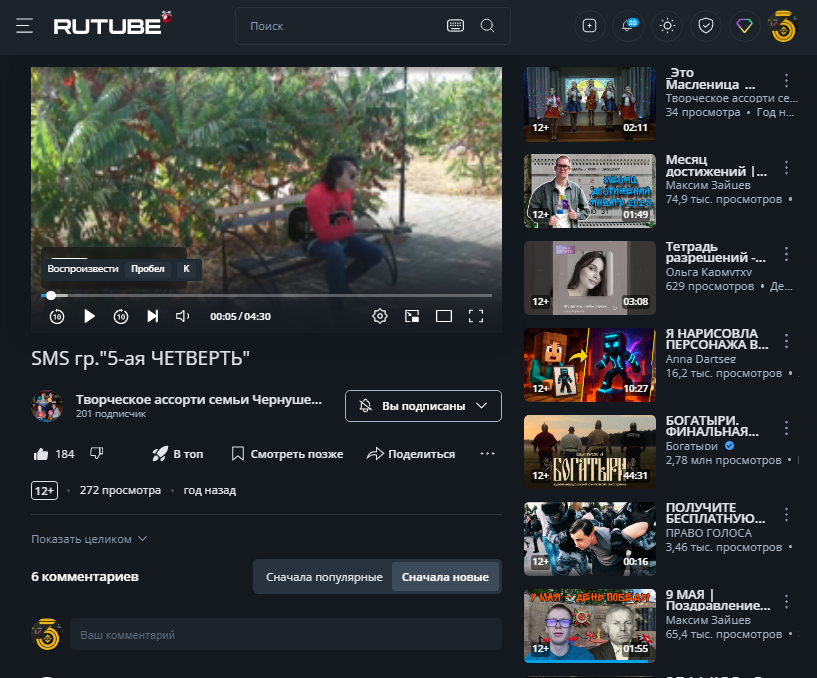Open channel Творческое ассорти семьи Чернуше...
The image size is (817, 678).
click(x=199, y=400)
